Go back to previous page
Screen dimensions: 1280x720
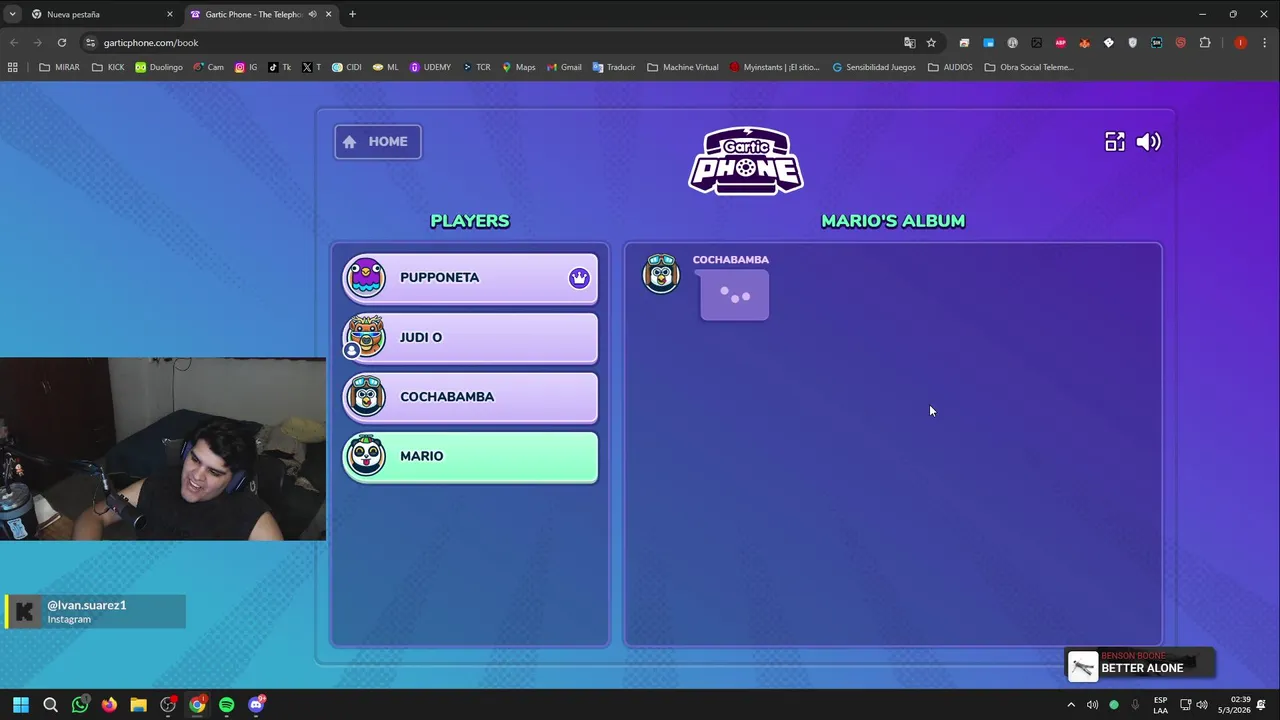point(14,43)
